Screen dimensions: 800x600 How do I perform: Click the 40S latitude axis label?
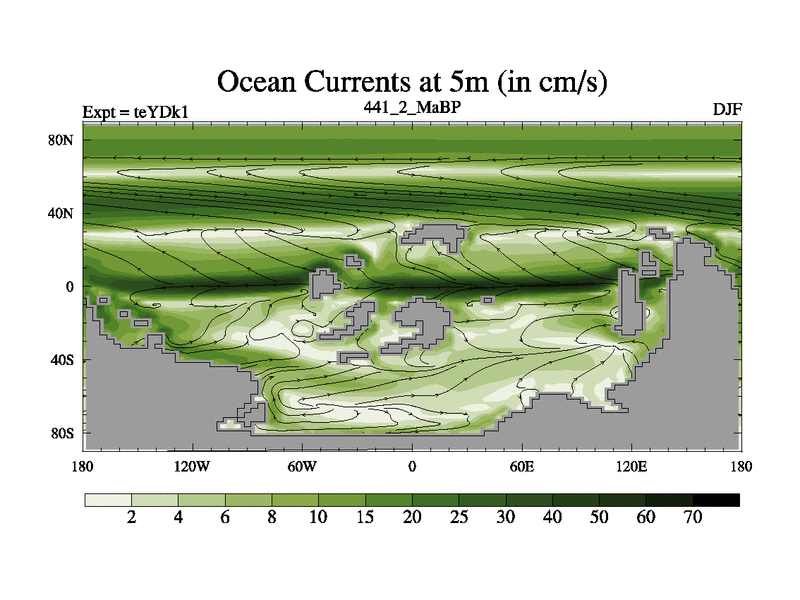(62, 359)
